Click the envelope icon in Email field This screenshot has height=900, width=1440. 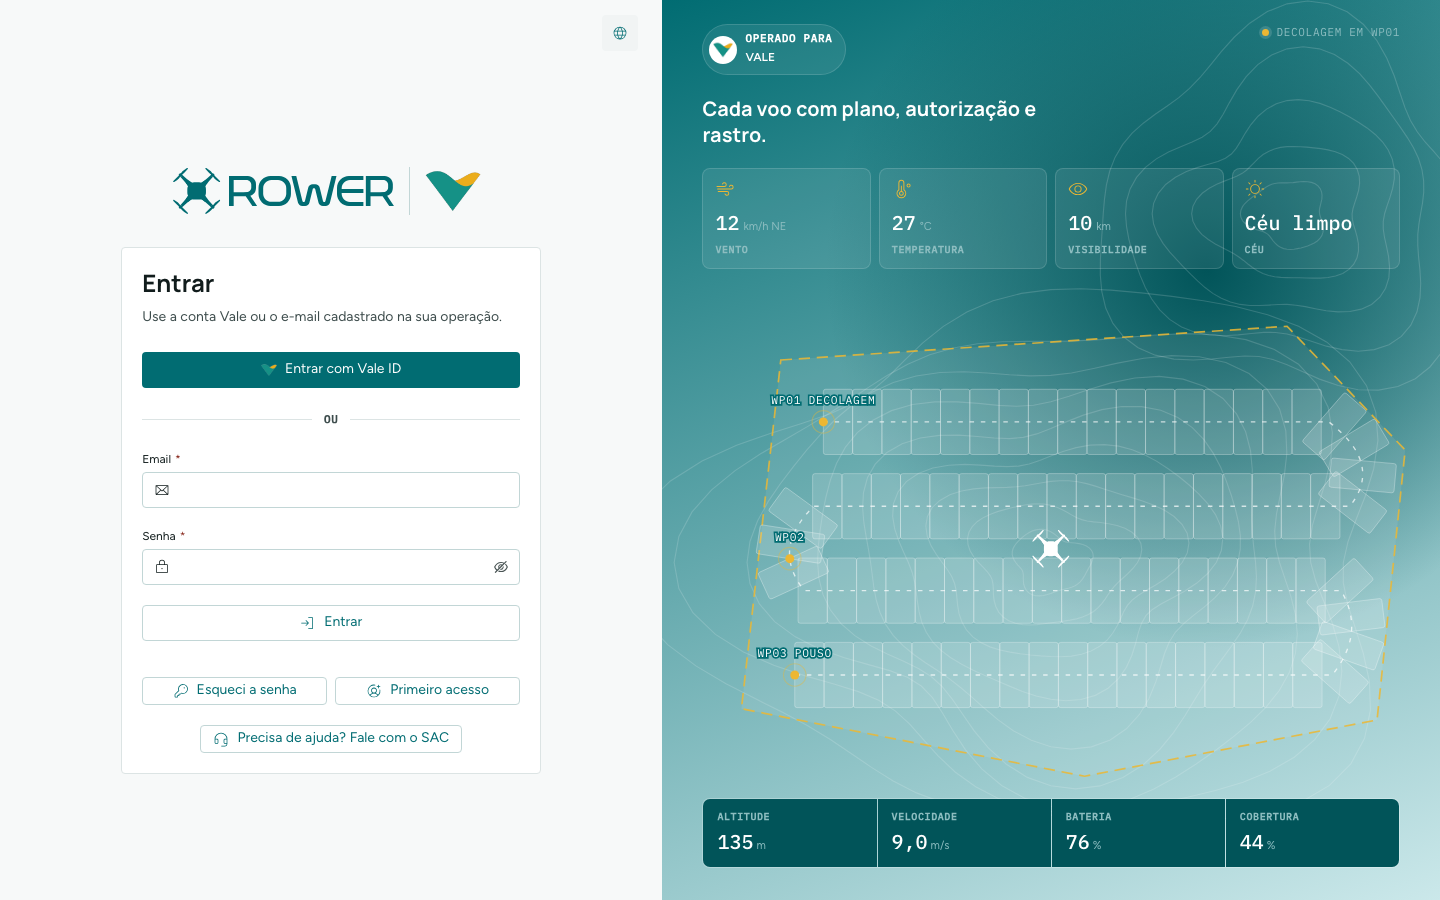pyautogui.click(x=162, y=490)
